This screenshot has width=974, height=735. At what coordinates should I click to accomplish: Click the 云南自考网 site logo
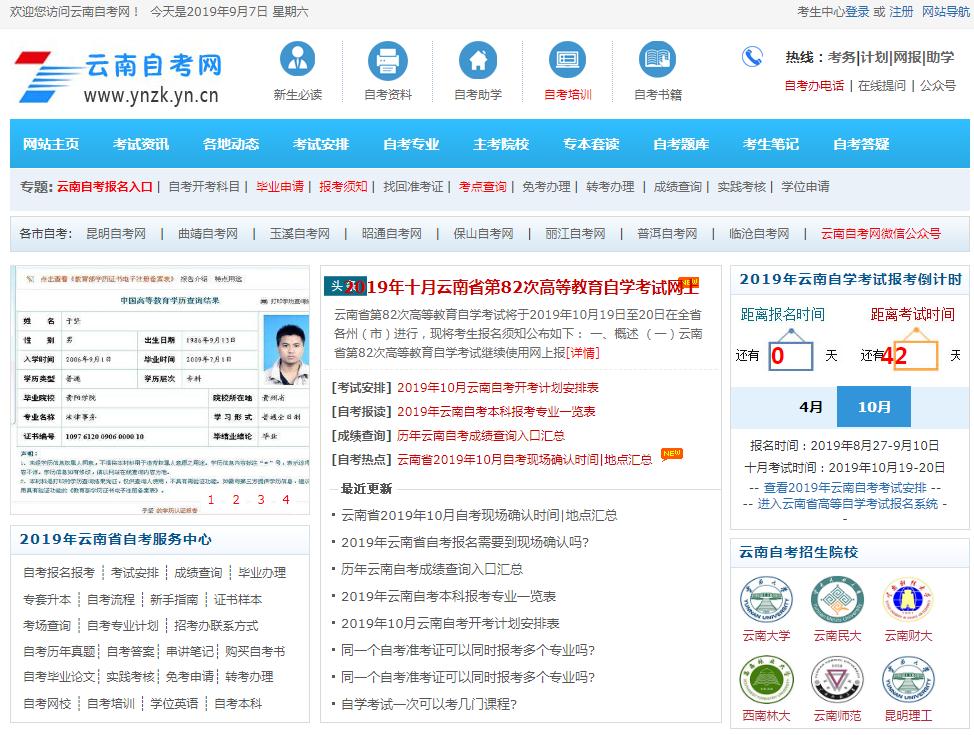118,77
